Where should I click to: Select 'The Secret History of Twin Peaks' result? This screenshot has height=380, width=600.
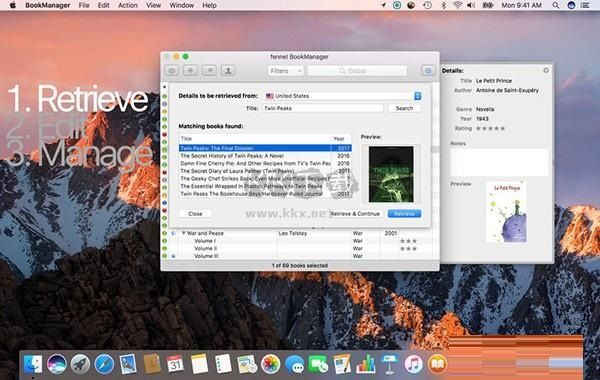[265, 156]
